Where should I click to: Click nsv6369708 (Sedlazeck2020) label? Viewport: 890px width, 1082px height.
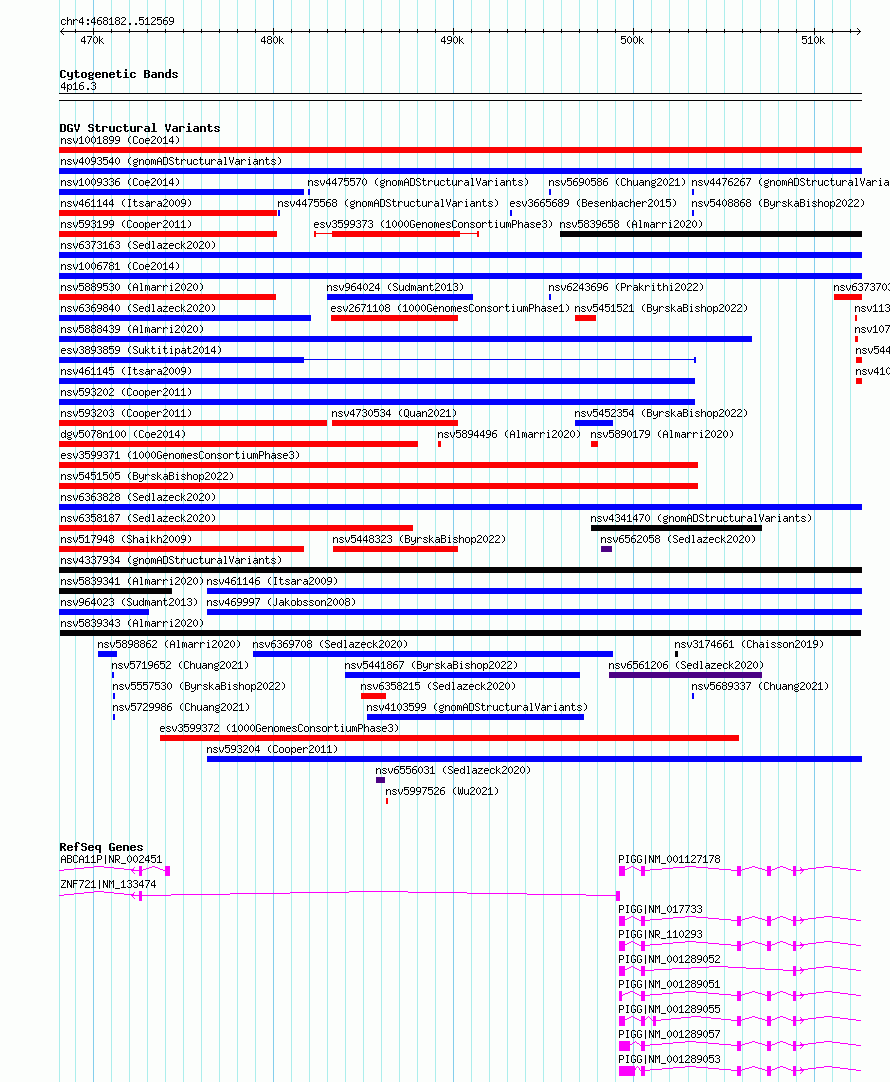point(330,645)
